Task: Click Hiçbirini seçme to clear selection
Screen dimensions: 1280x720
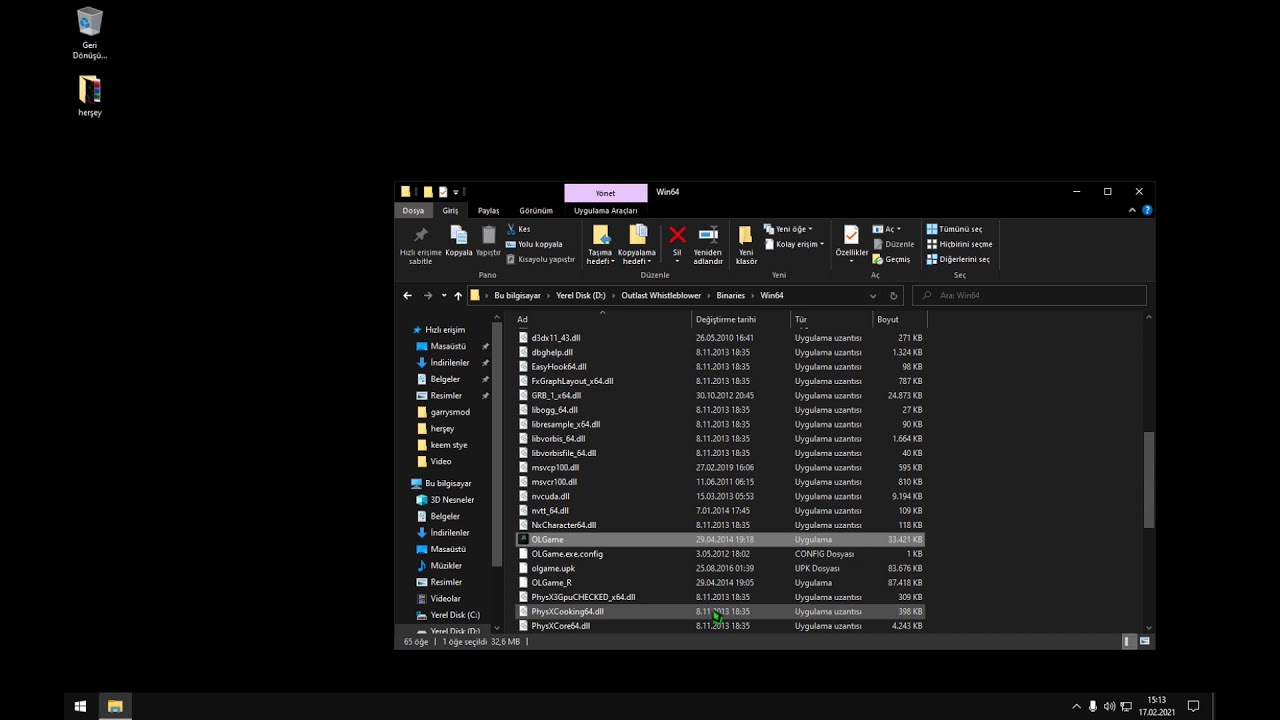Action: pyautogui.click(x=959, y=244)
